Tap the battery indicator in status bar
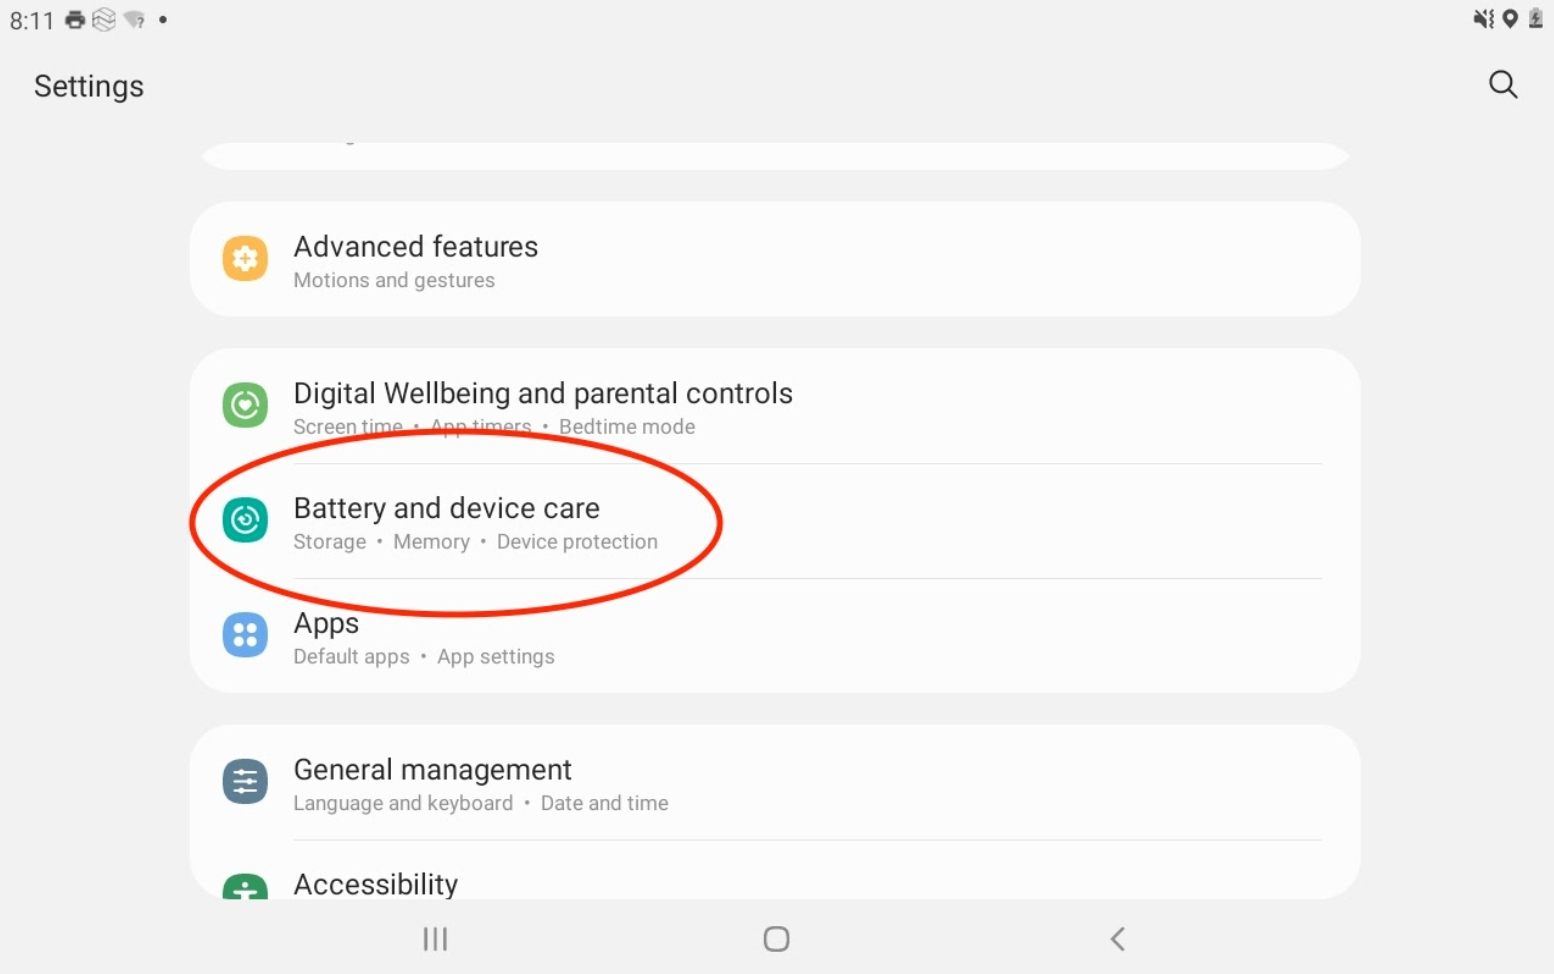Viewport: 1554px width, 974px height. [x=1536, y=18]
